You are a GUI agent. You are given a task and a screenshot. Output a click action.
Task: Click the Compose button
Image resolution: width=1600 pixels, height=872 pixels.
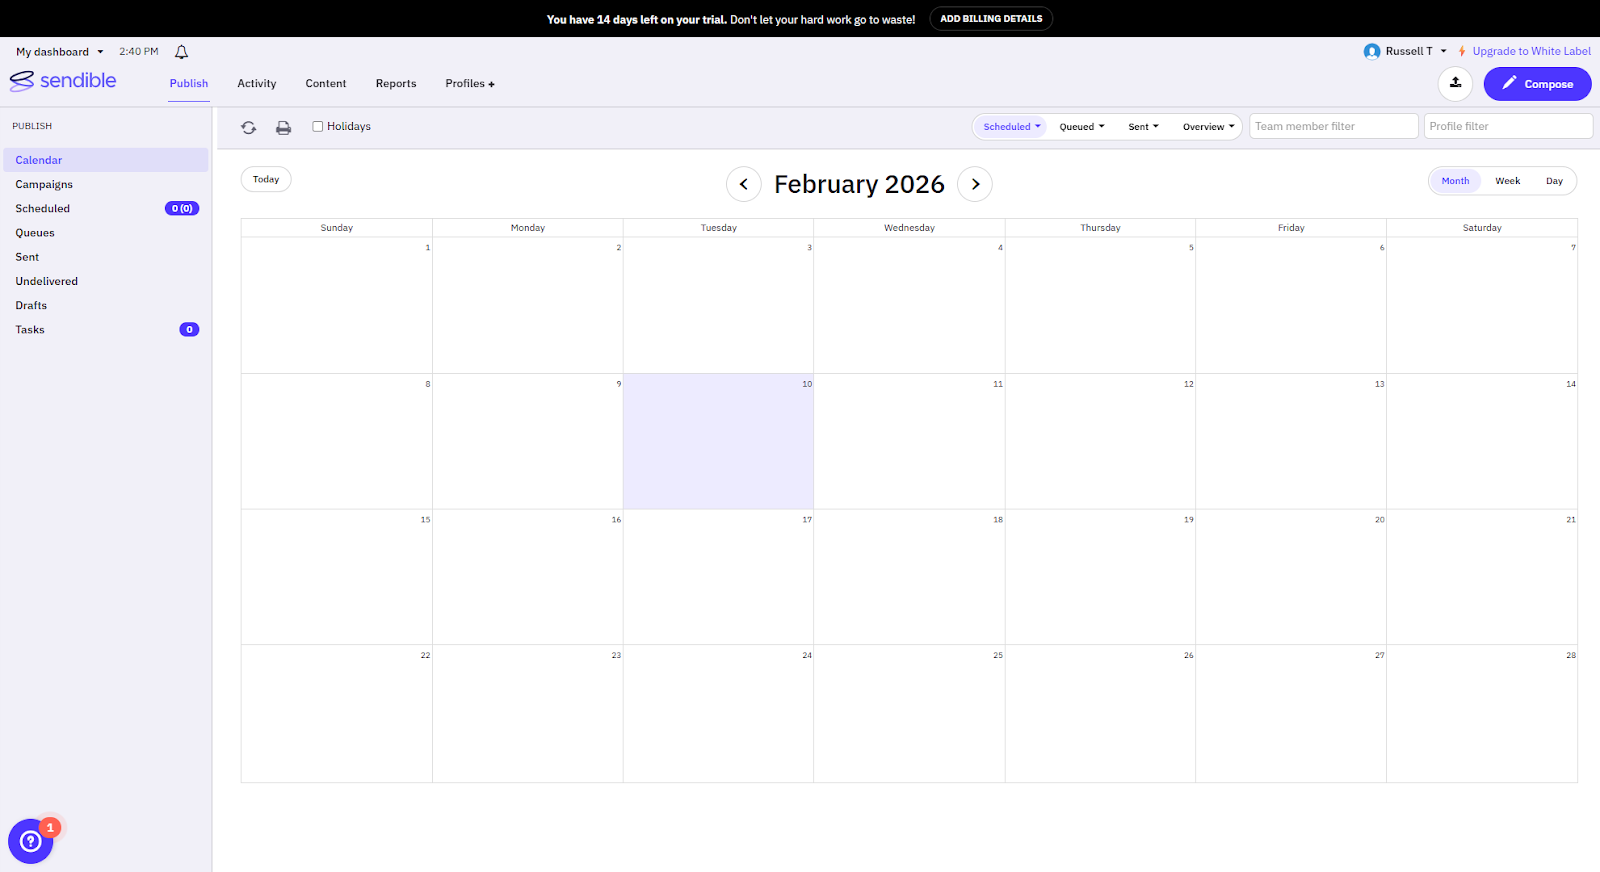click(1537, 84)
